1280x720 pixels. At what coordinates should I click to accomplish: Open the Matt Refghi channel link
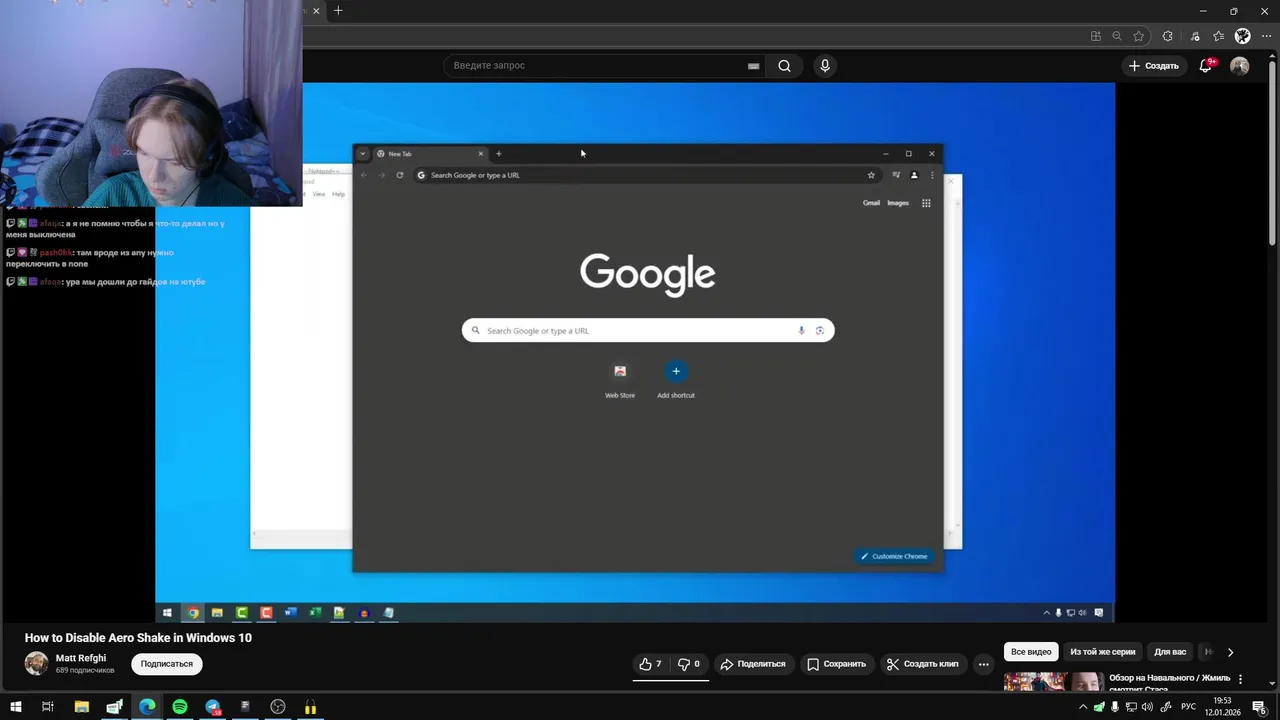[x=81, y=658]
